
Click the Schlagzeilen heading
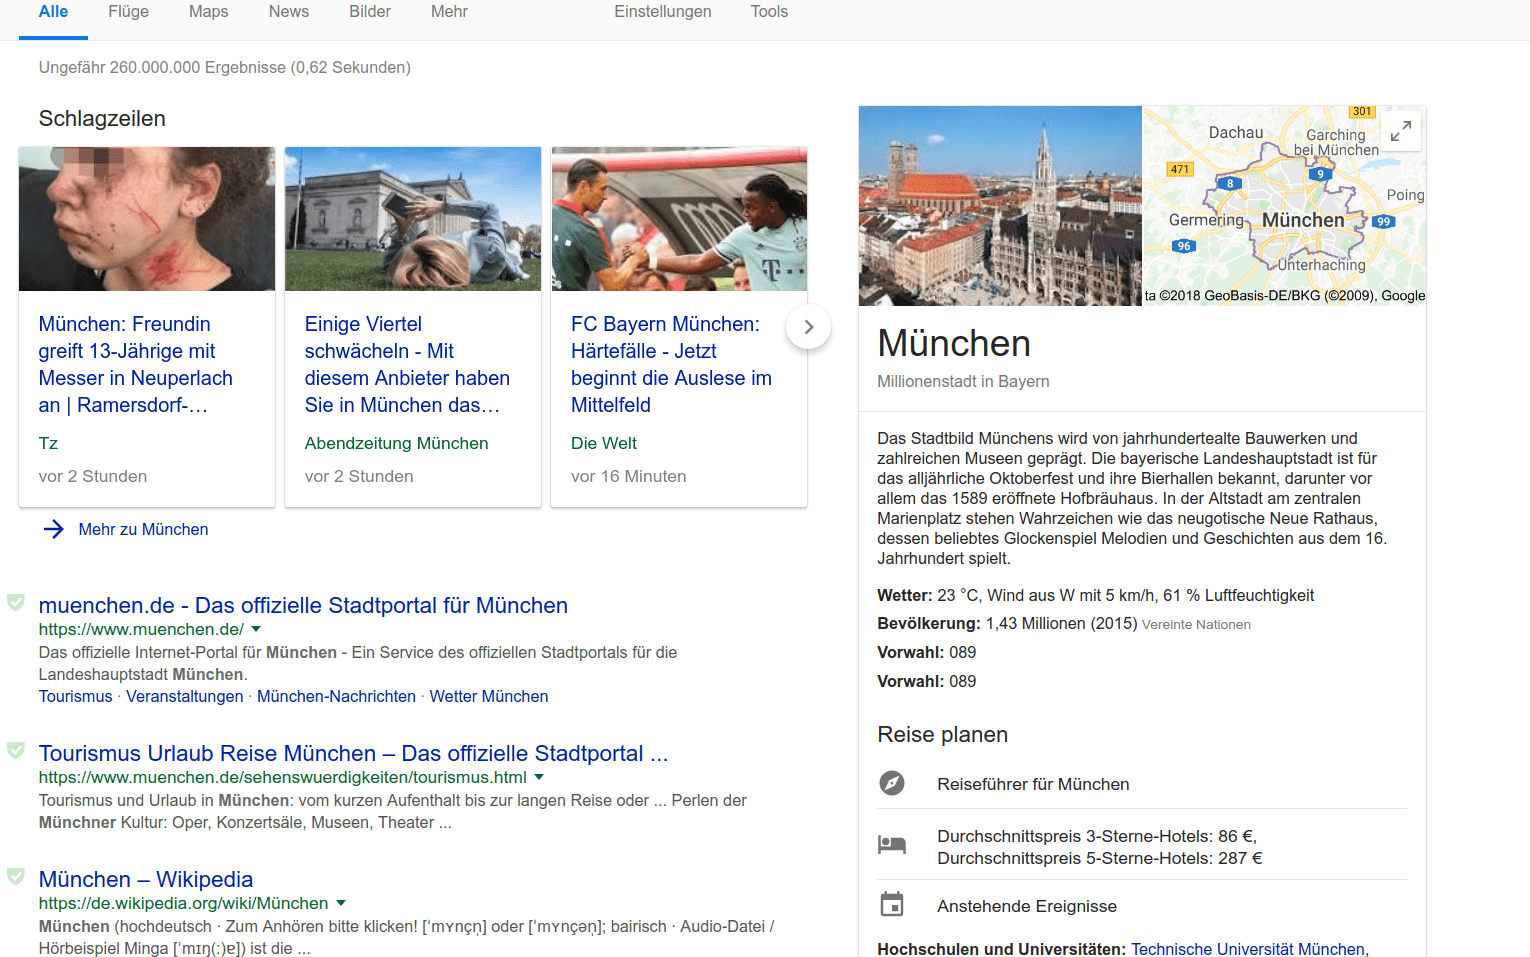(102, 118)
